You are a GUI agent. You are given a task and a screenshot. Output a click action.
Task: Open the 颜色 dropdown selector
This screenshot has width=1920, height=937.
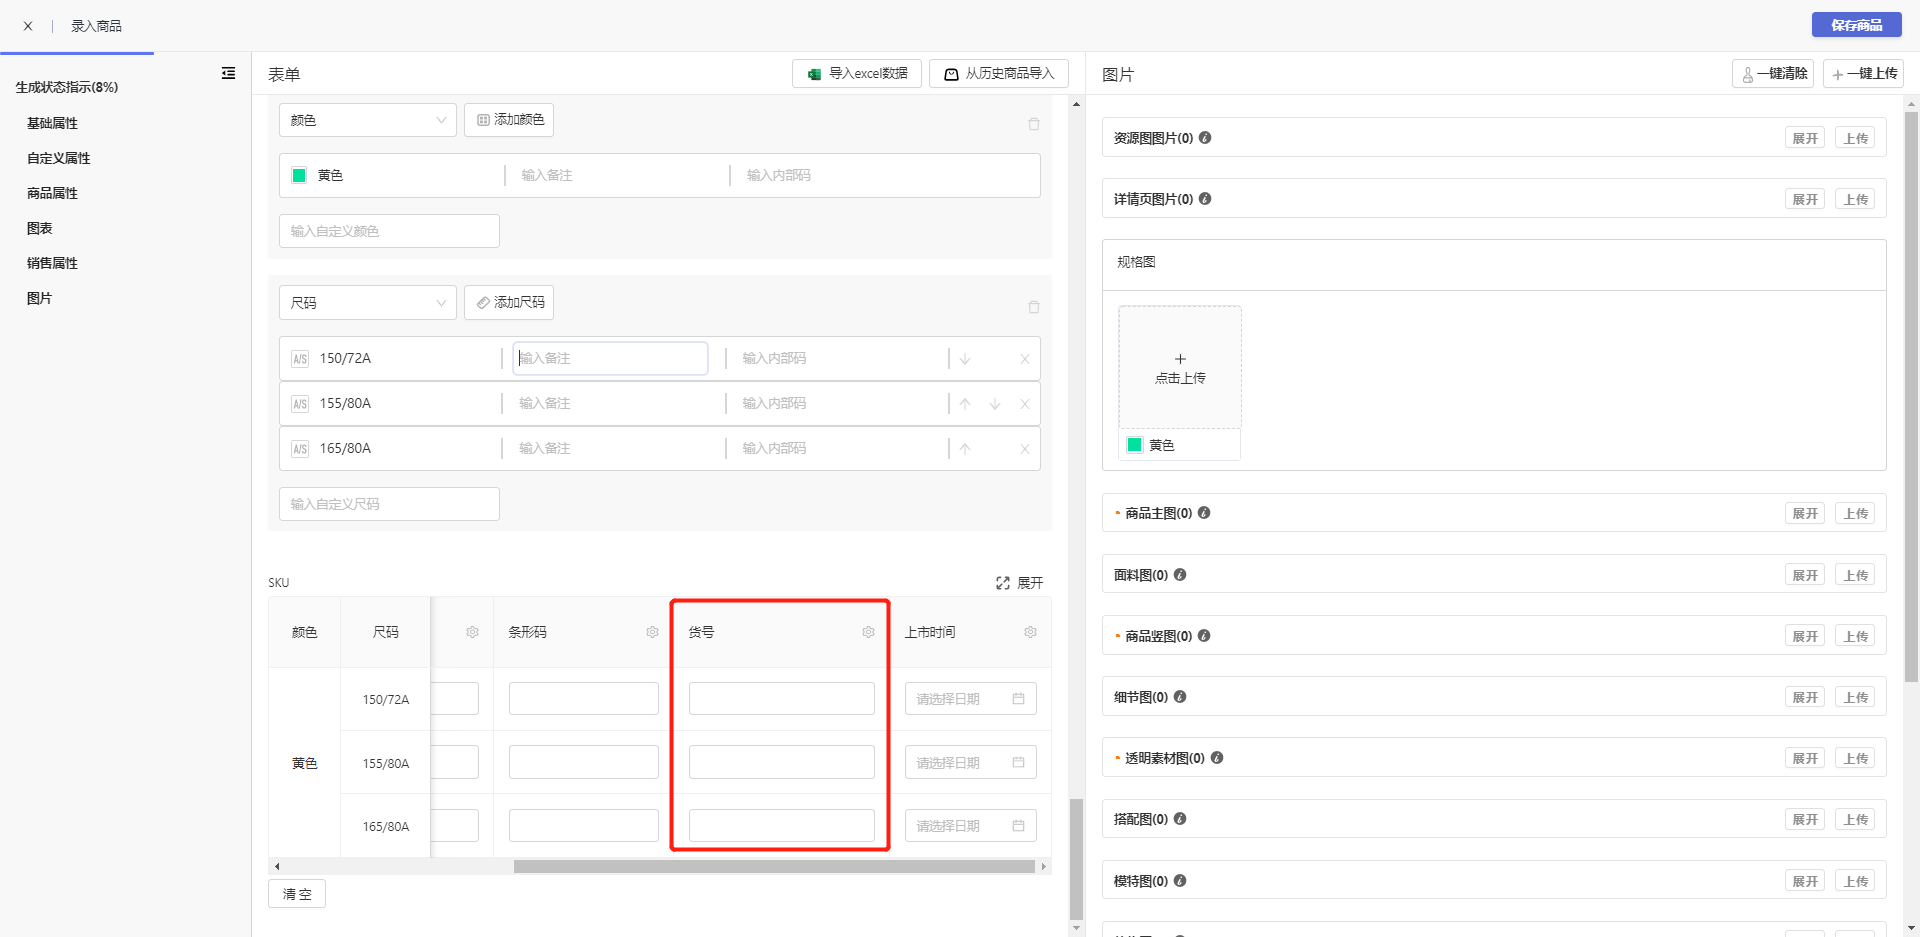367,120
